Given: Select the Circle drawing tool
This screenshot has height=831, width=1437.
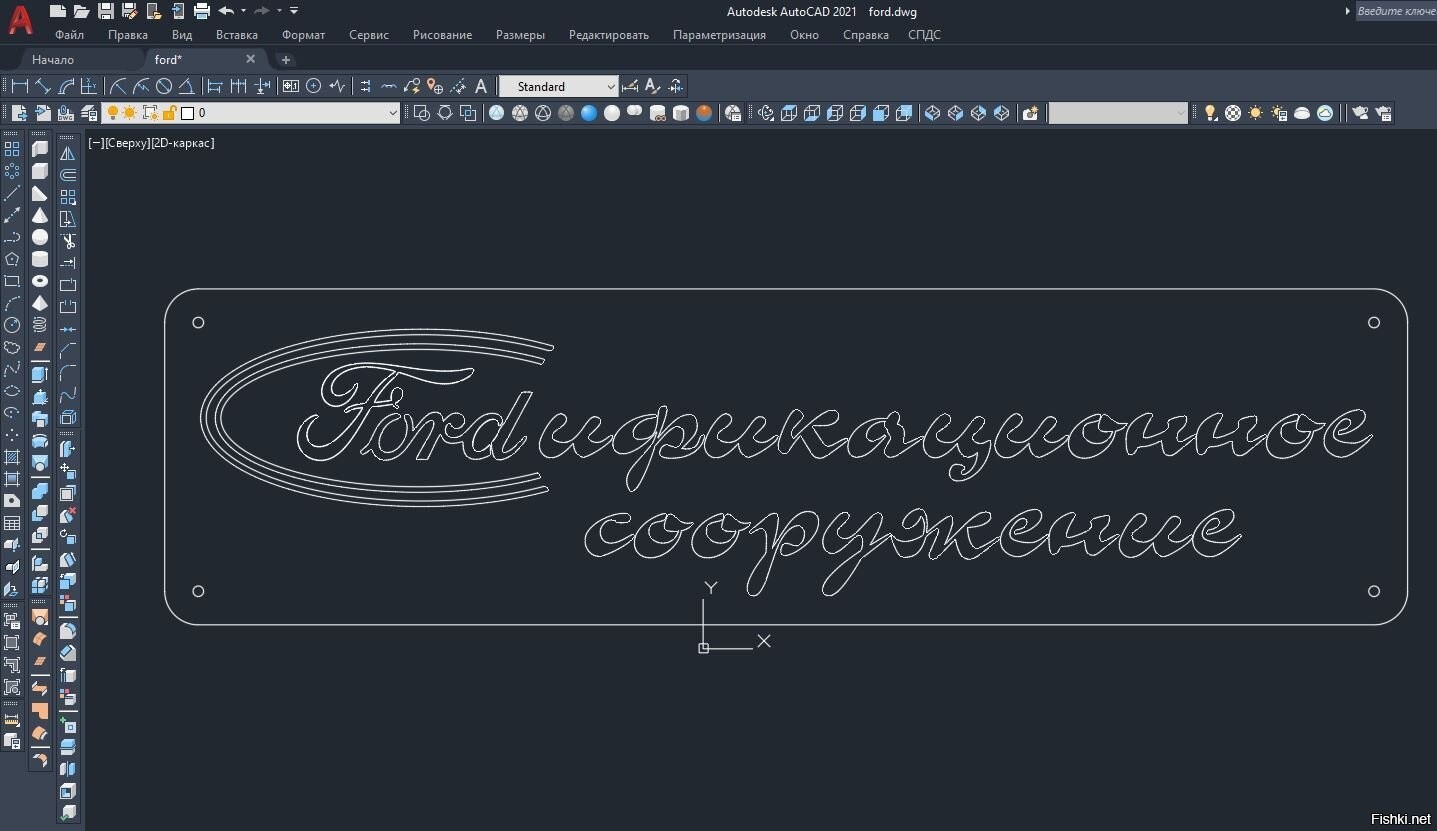Looking at the screenshot, I should [12, 325].
